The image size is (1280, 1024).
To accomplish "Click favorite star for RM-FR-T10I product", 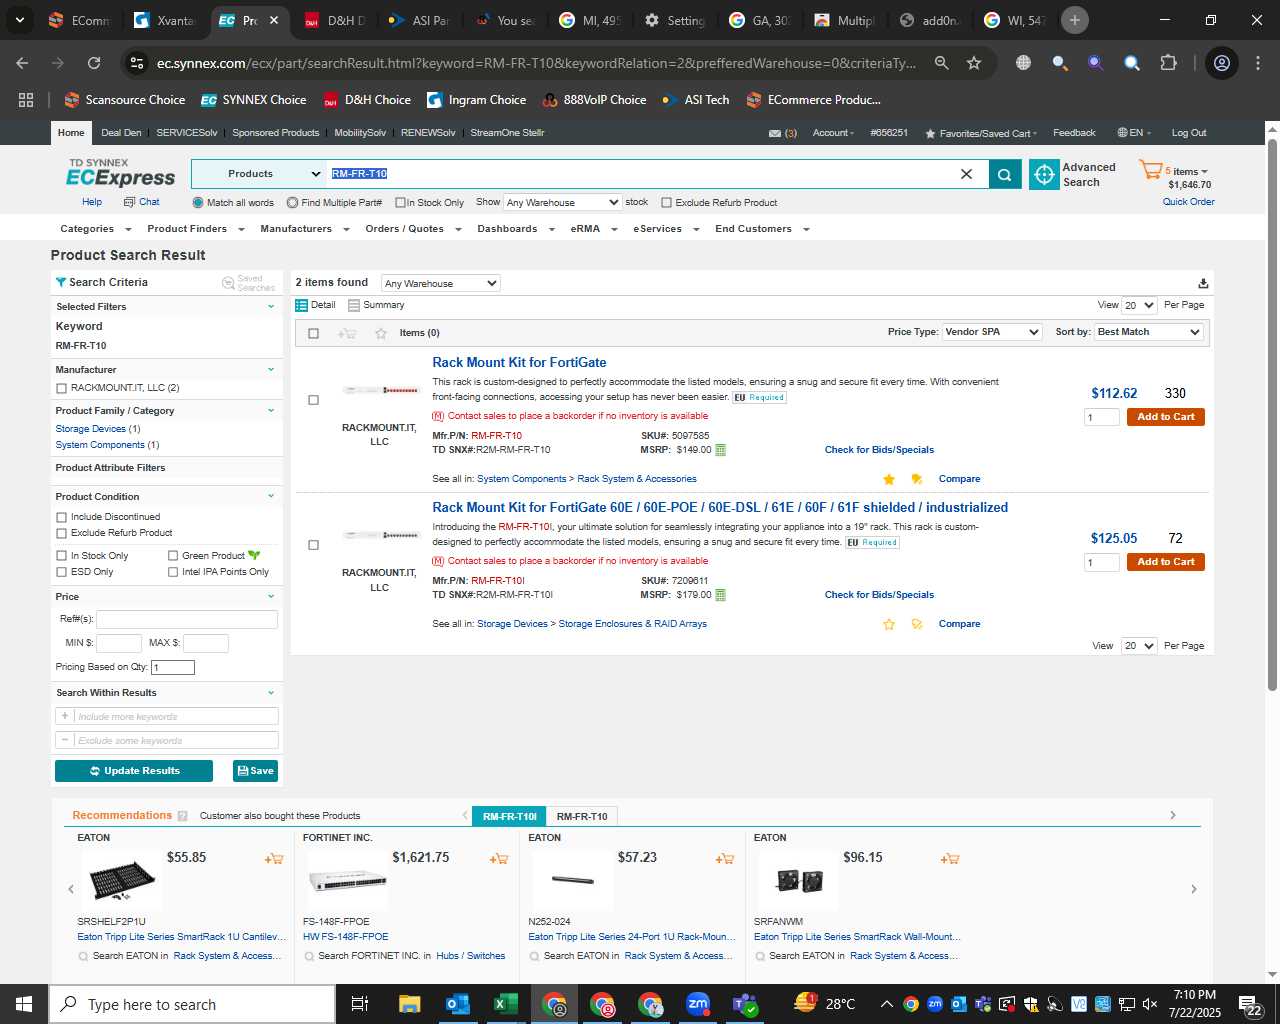I will tap(889, 624).
